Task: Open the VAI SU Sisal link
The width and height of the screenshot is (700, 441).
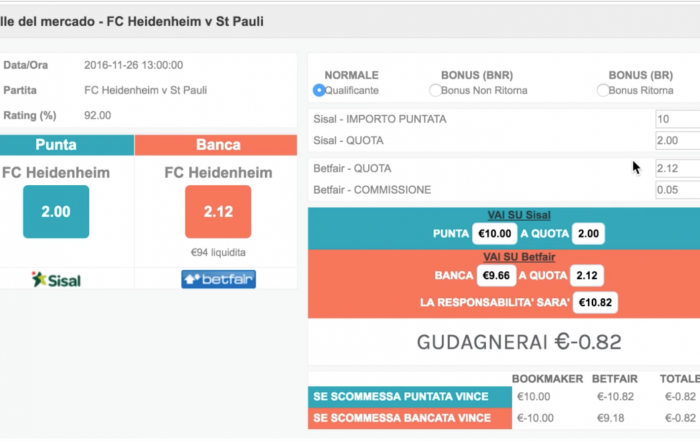Action: [519, 215]
